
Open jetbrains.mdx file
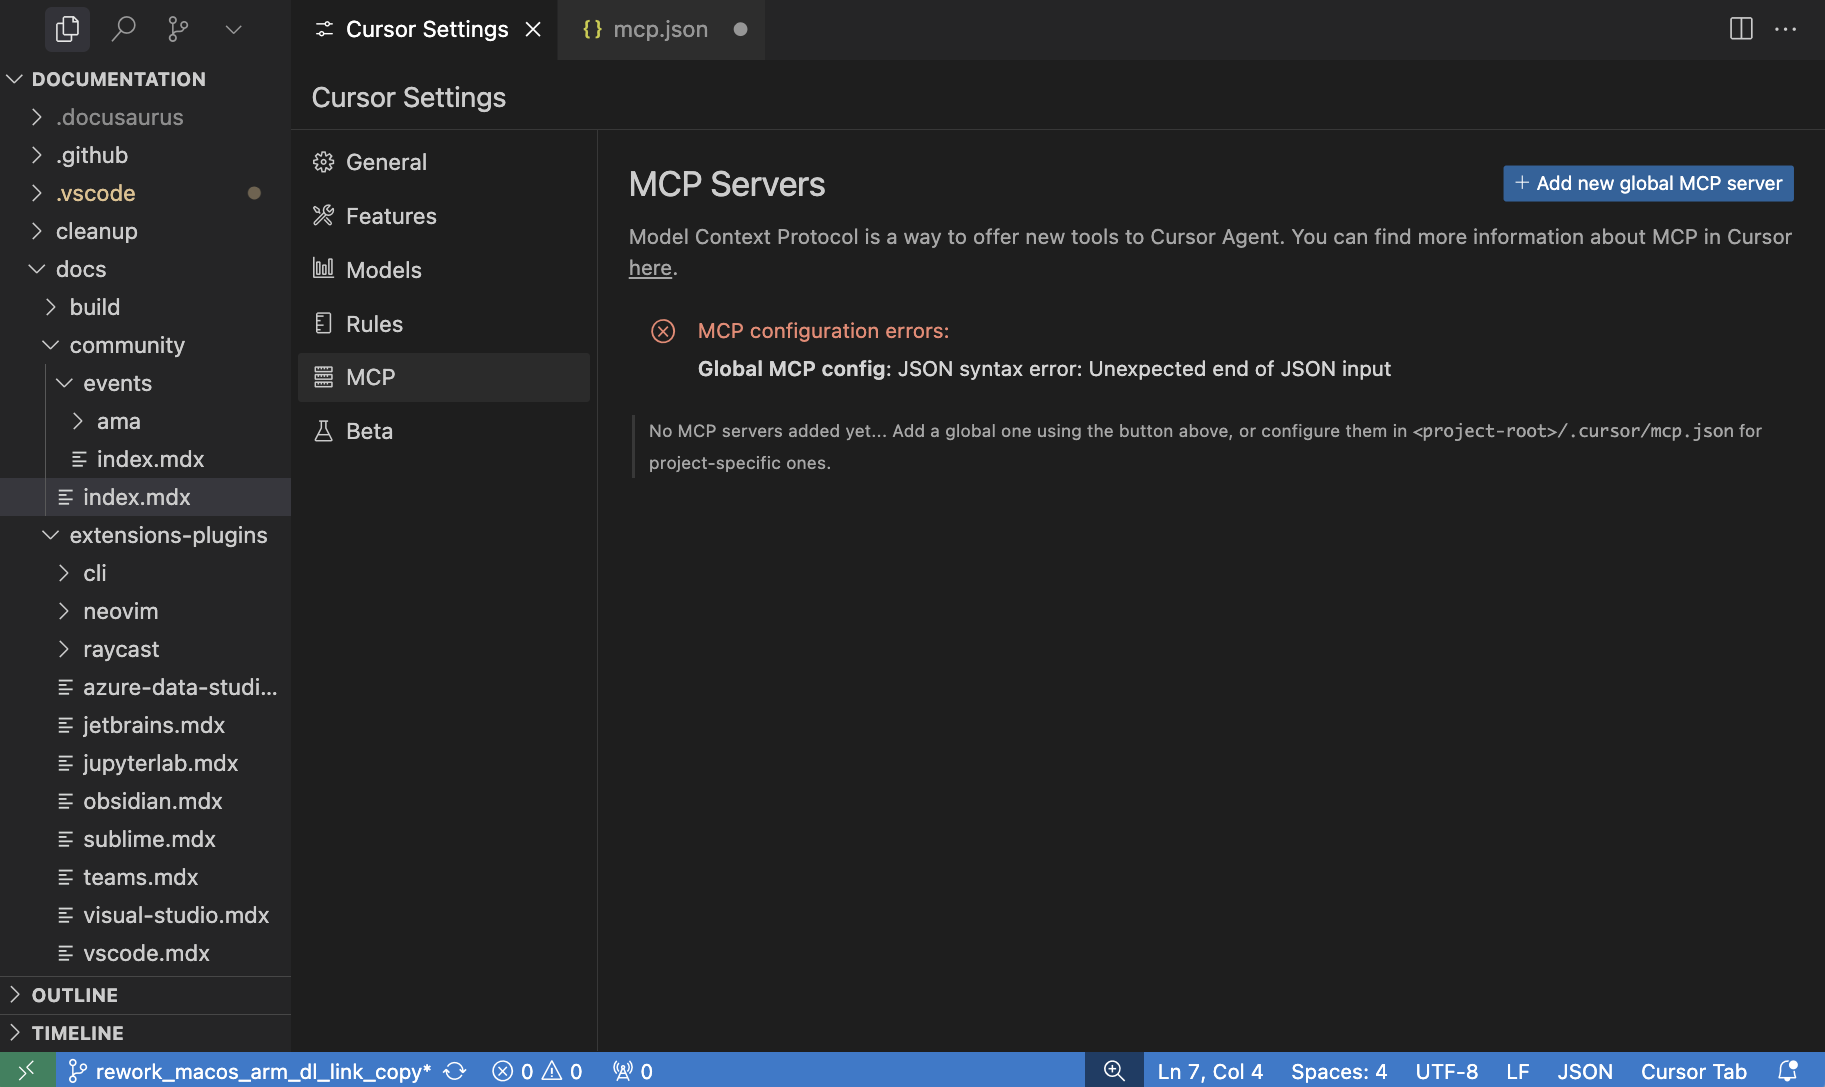point(146,725)
